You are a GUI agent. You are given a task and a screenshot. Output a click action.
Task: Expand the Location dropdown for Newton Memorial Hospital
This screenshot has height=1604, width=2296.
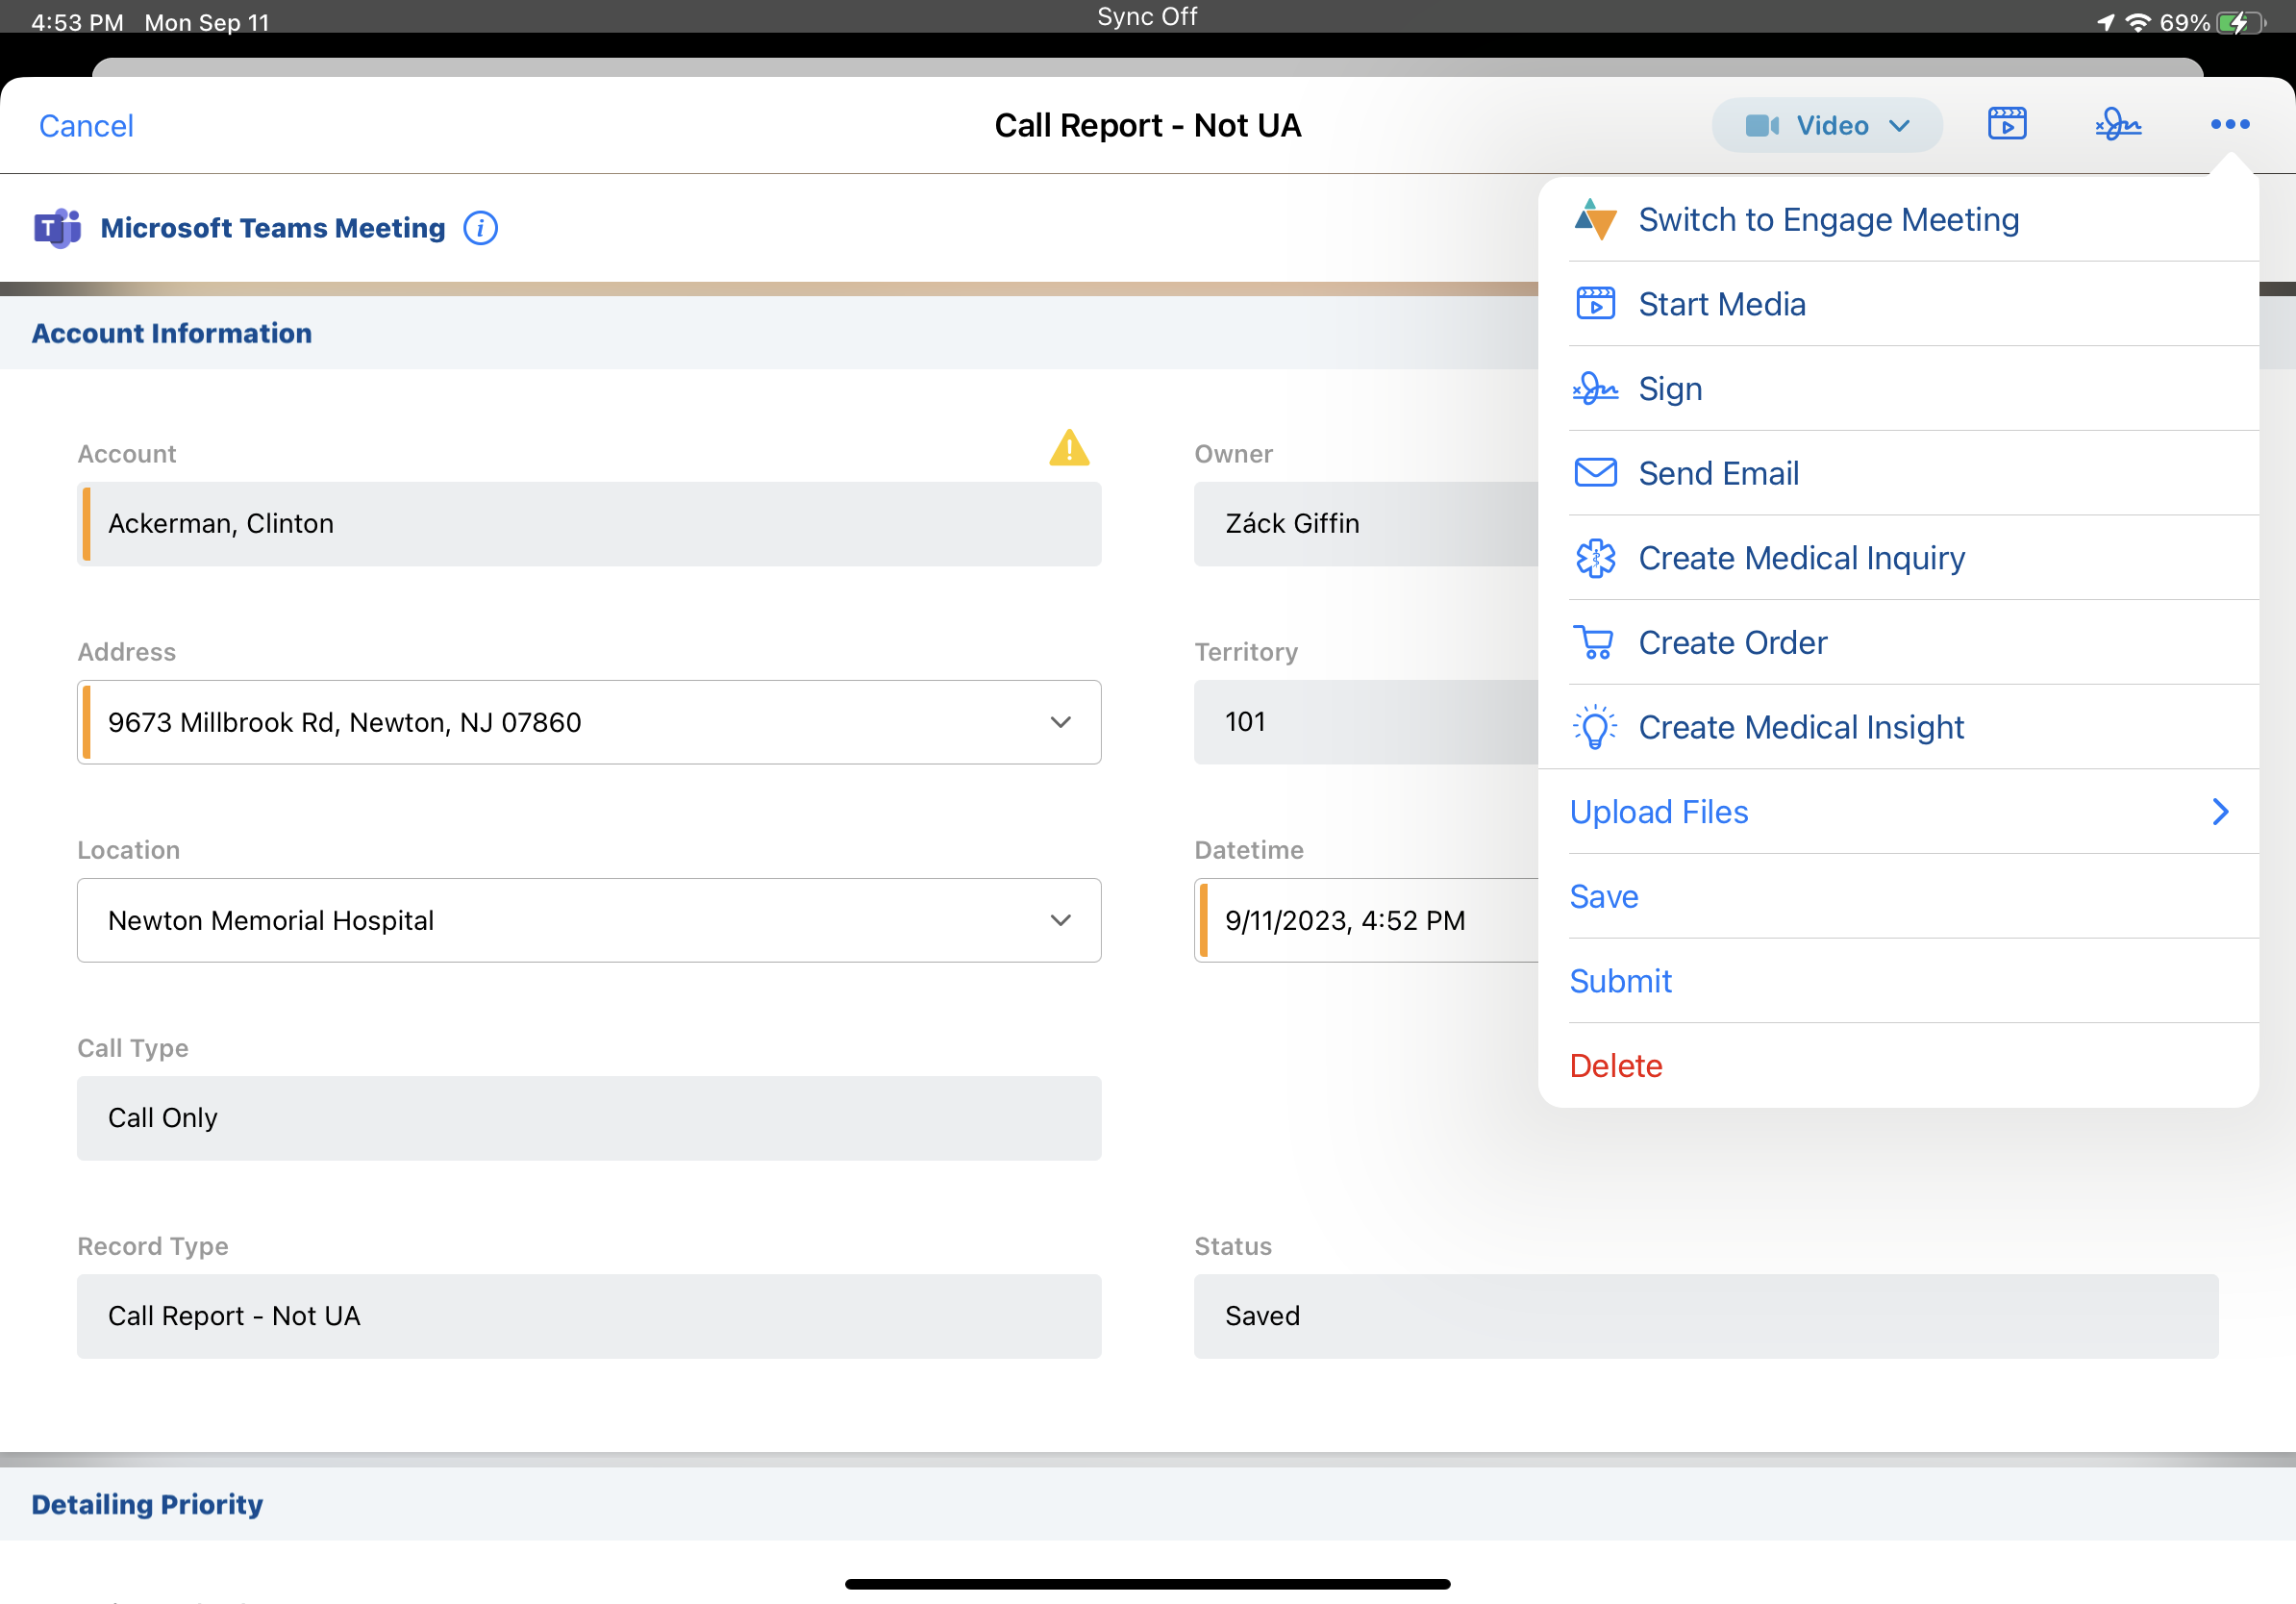[1060, 920]
